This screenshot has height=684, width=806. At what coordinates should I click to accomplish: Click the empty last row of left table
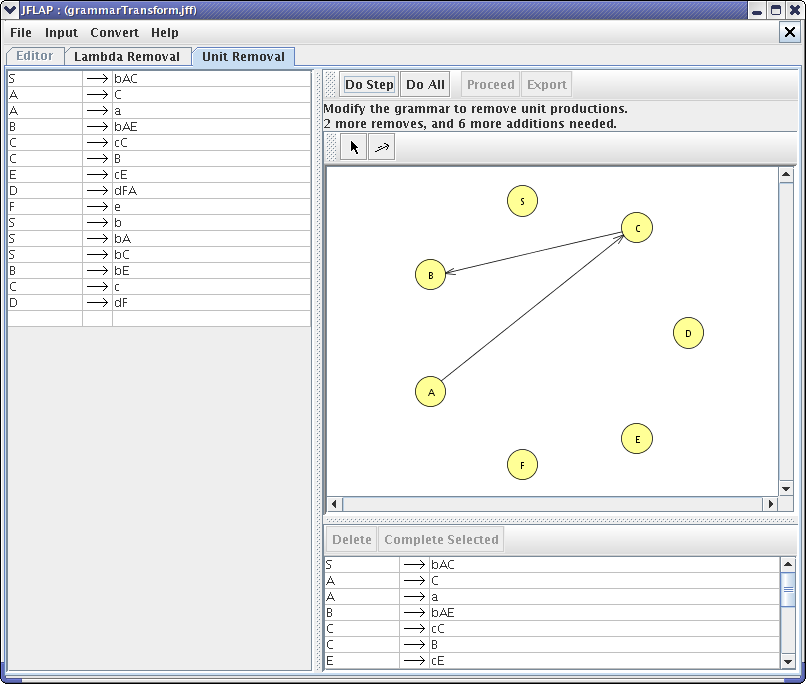(x=159, y=319)
